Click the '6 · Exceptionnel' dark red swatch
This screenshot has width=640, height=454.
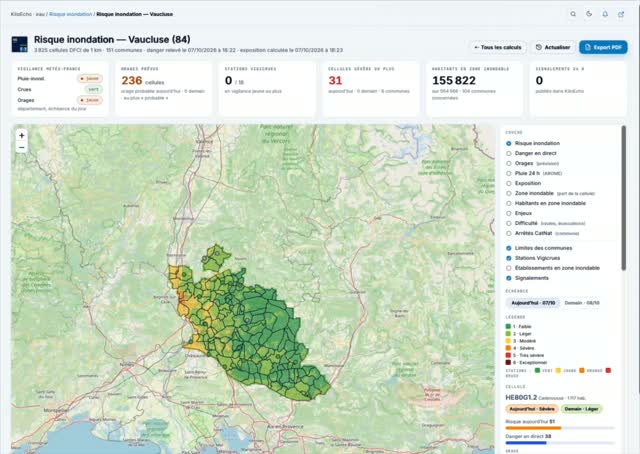[508, 362]
